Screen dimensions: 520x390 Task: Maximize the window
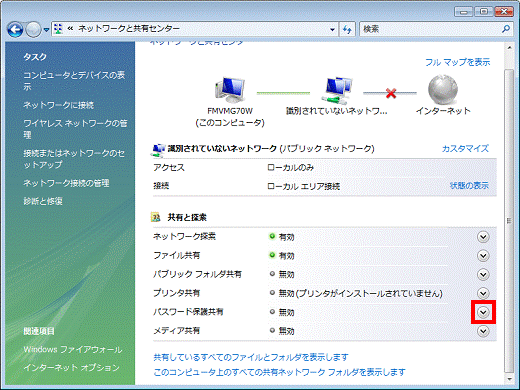[x=484, y=12]
